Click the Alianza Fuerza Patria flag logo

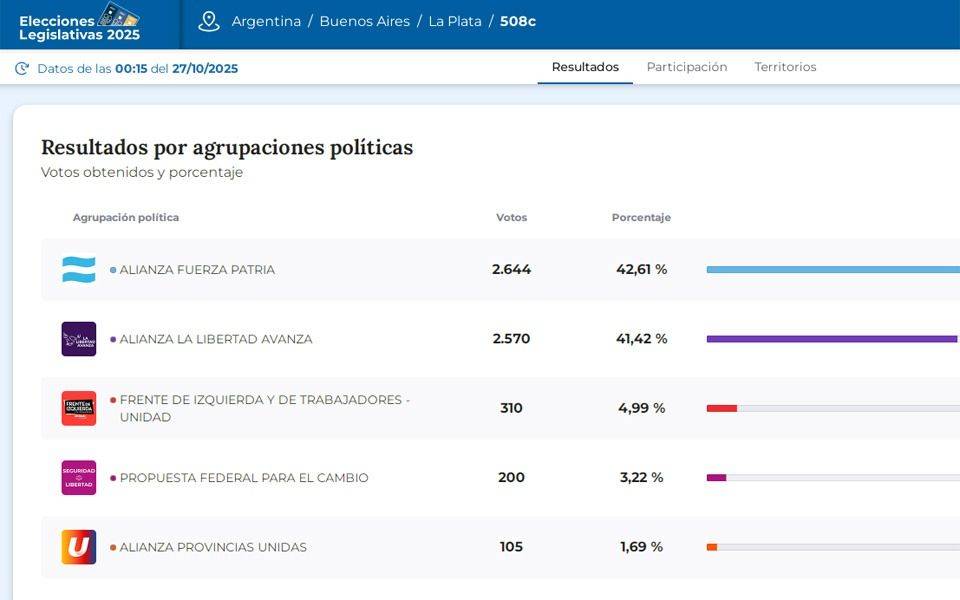pos(79,270)
